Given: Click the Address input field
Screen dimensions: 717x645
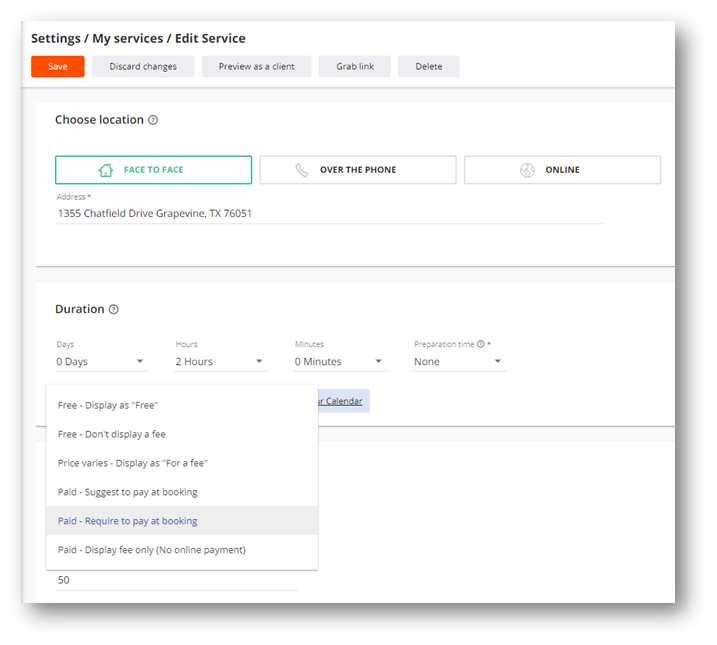Looking at the screenshot, I should (328, 213).
